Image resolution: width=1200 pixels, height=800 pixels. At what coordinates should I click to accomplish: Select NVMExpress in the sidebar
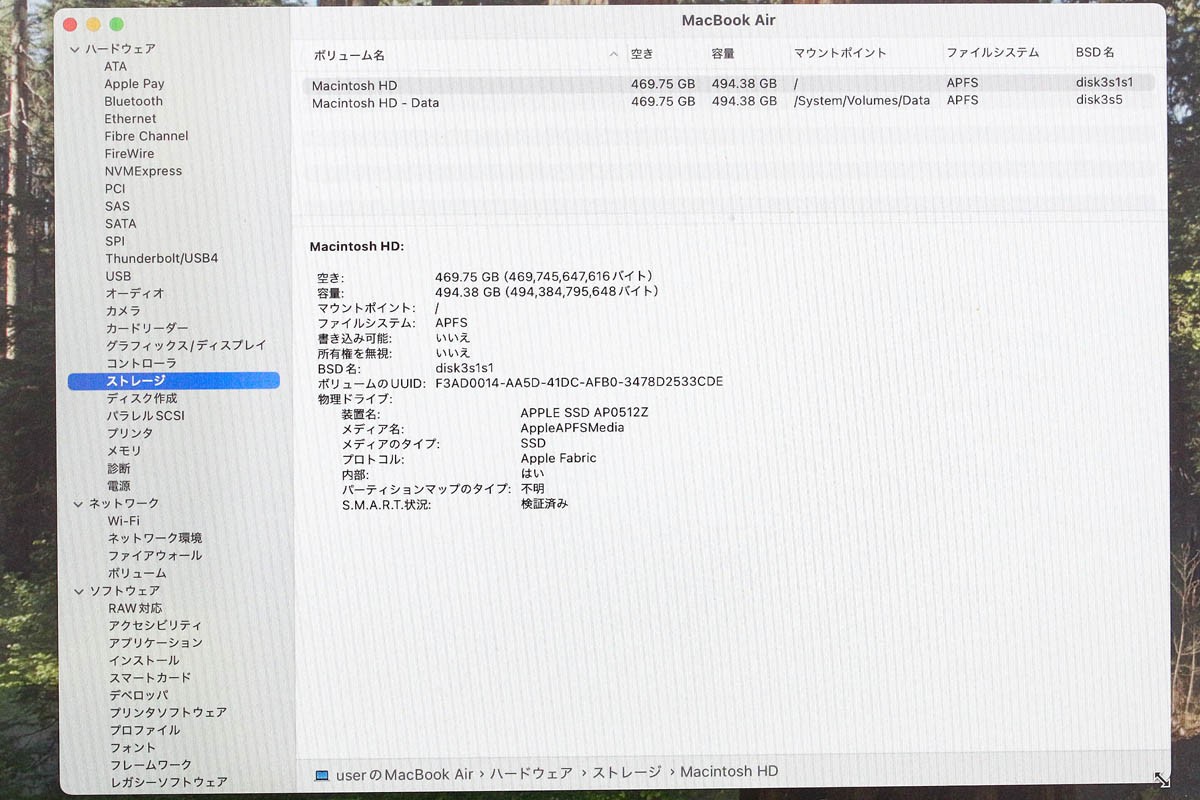[143, 171]
